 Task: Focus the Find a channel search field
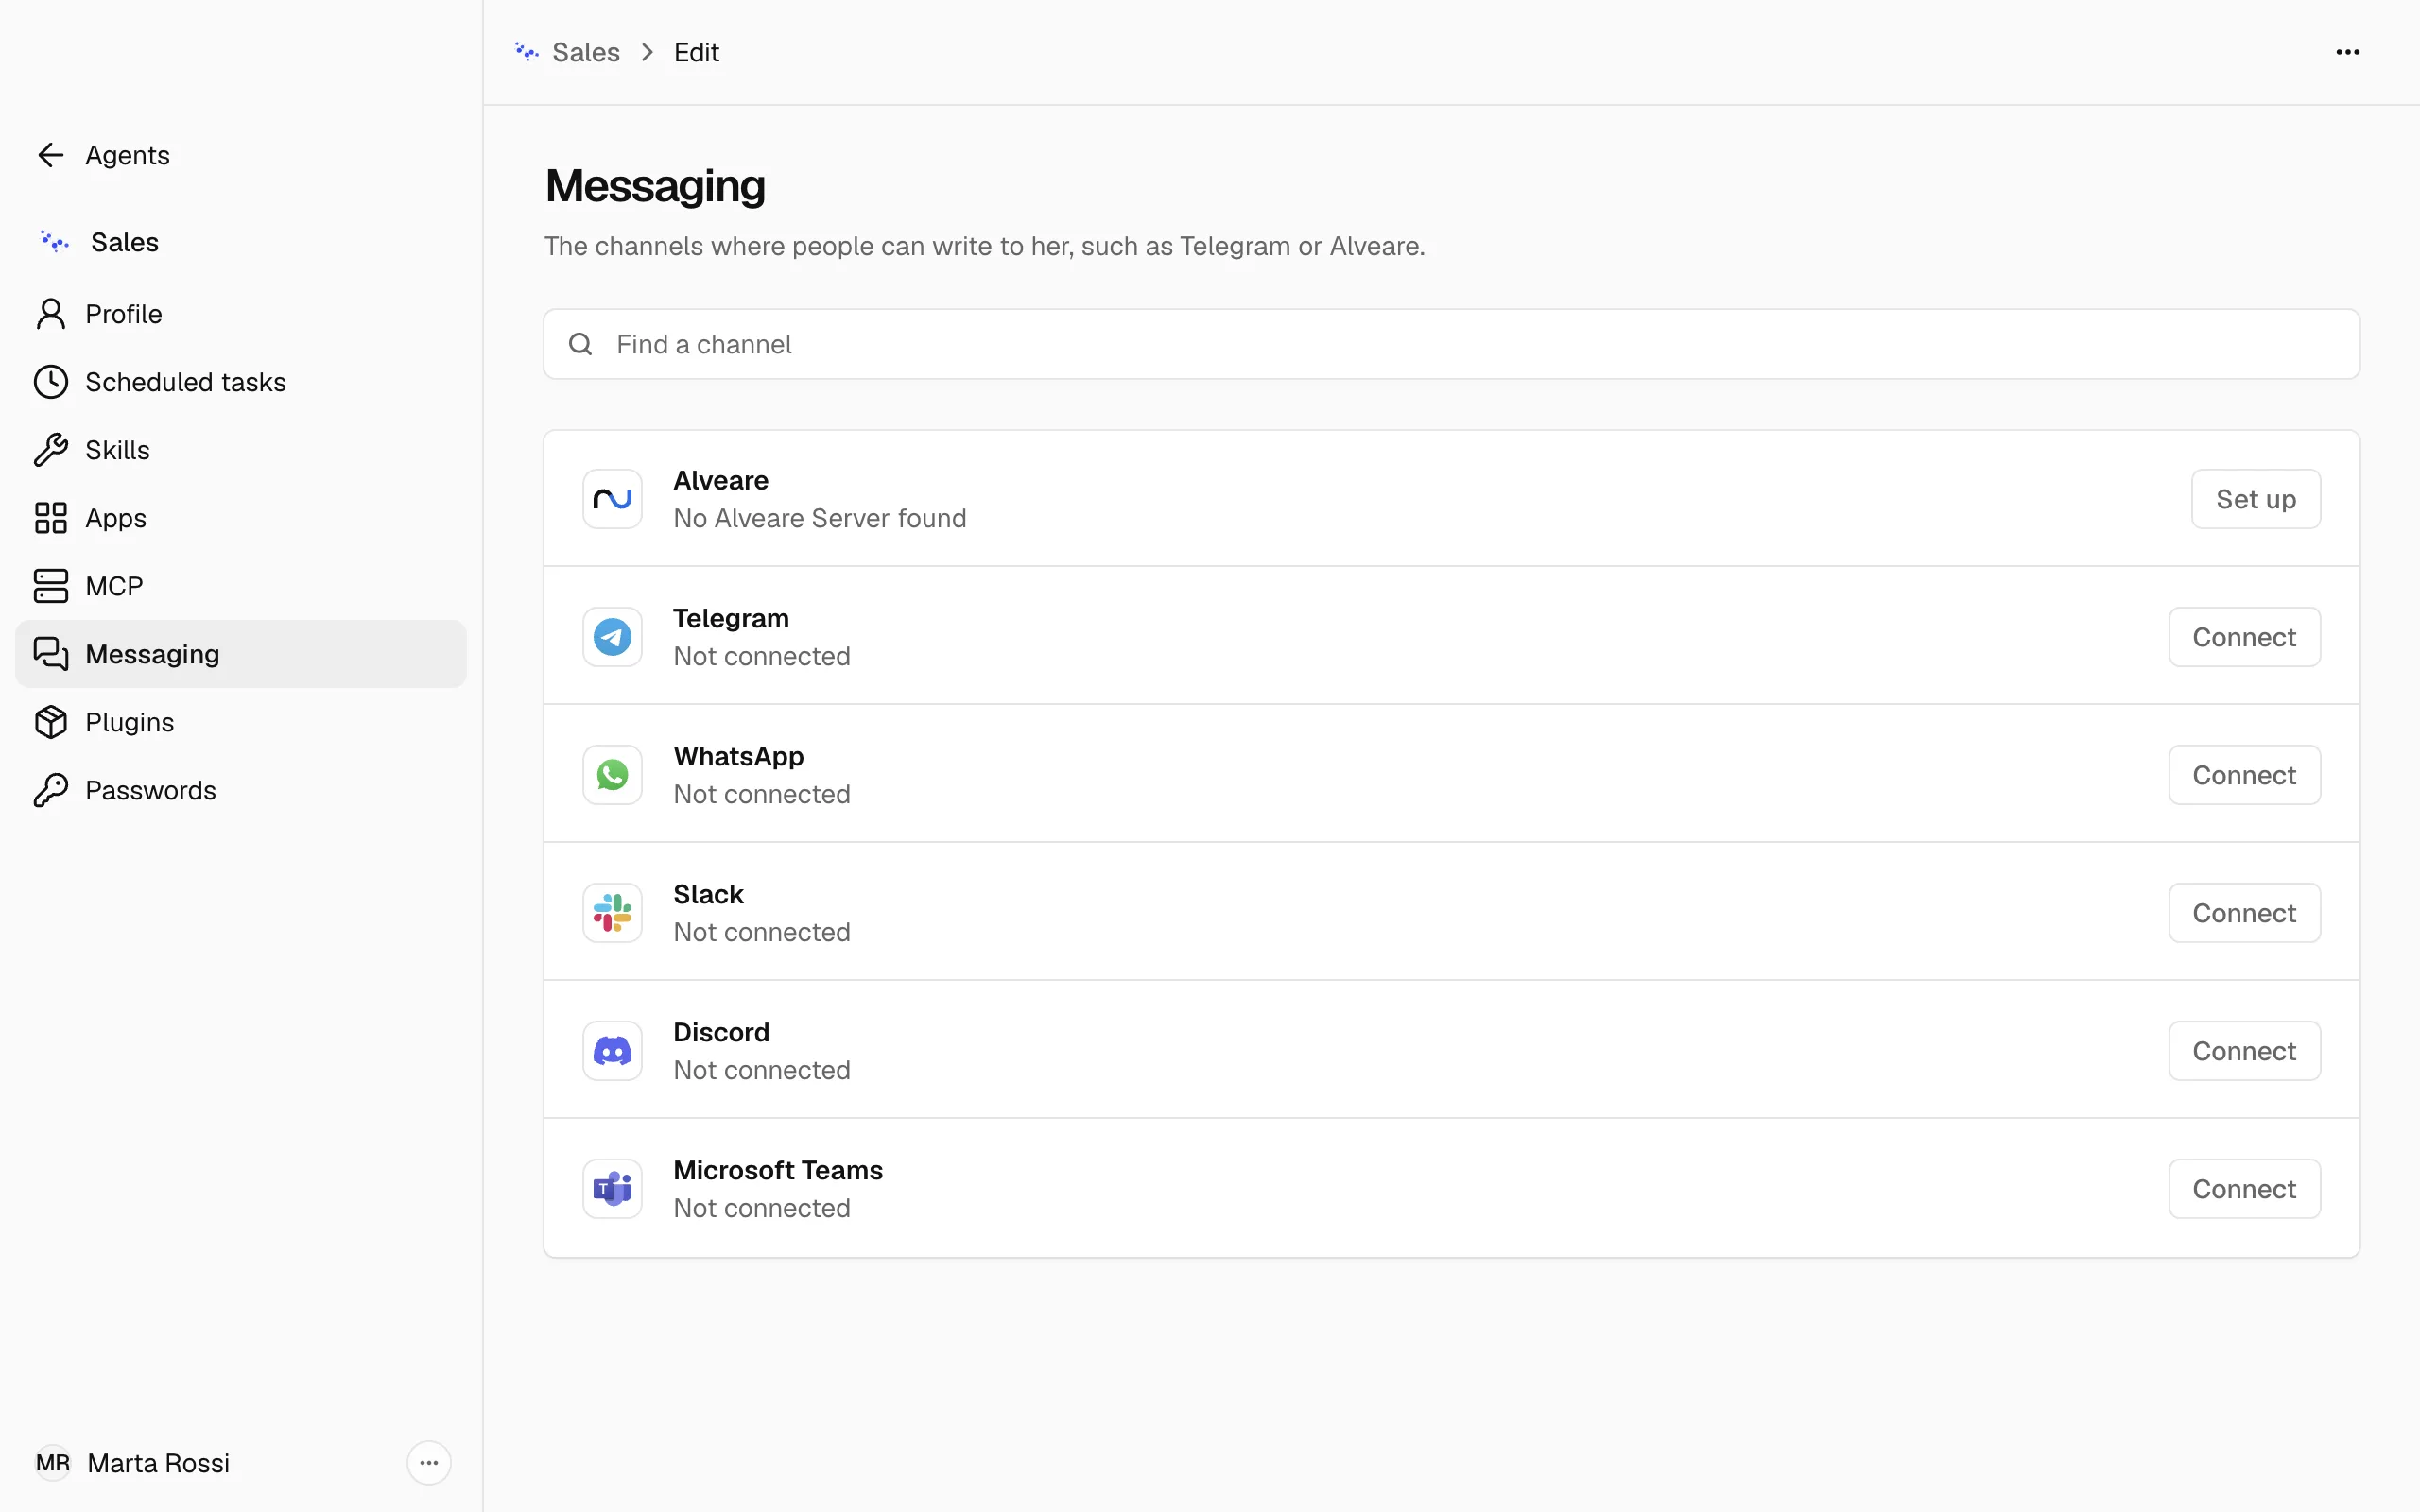[1451, 344]
